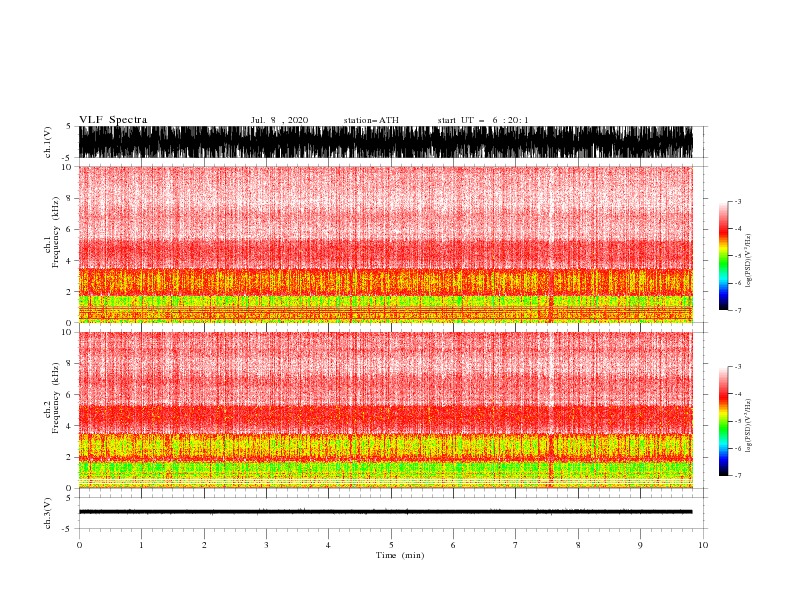Click the '-4' tick on ch.2 colorbar
Viewport: 792px width, 612px height.
click(x=737, y=394)
